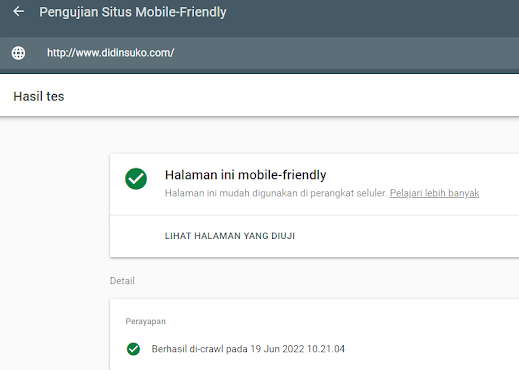Click the small green crawl success checkmark
Image resolution: width=519 pixels, height=370 pixels.
pyautogui.click(x=133, y=349)
